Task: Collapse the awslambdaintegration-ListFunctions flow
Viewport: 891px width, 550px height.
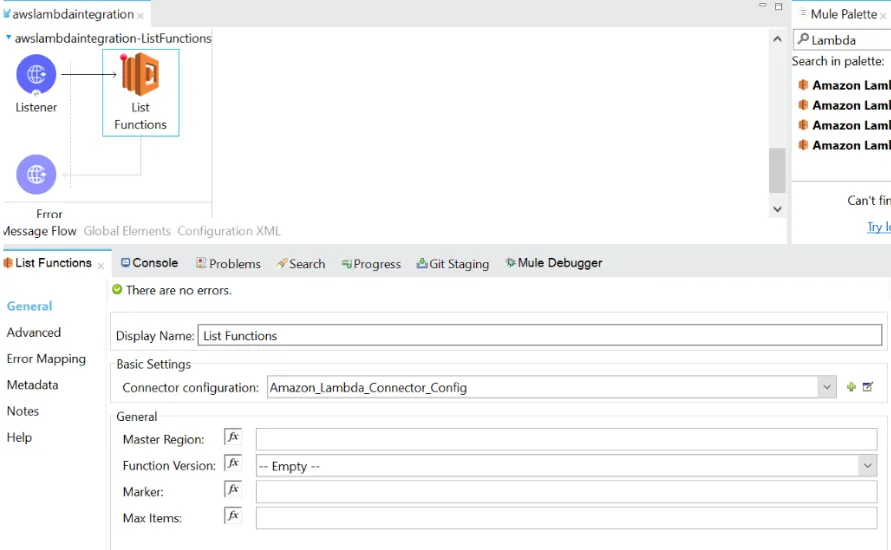Action: tap(9, 38)
